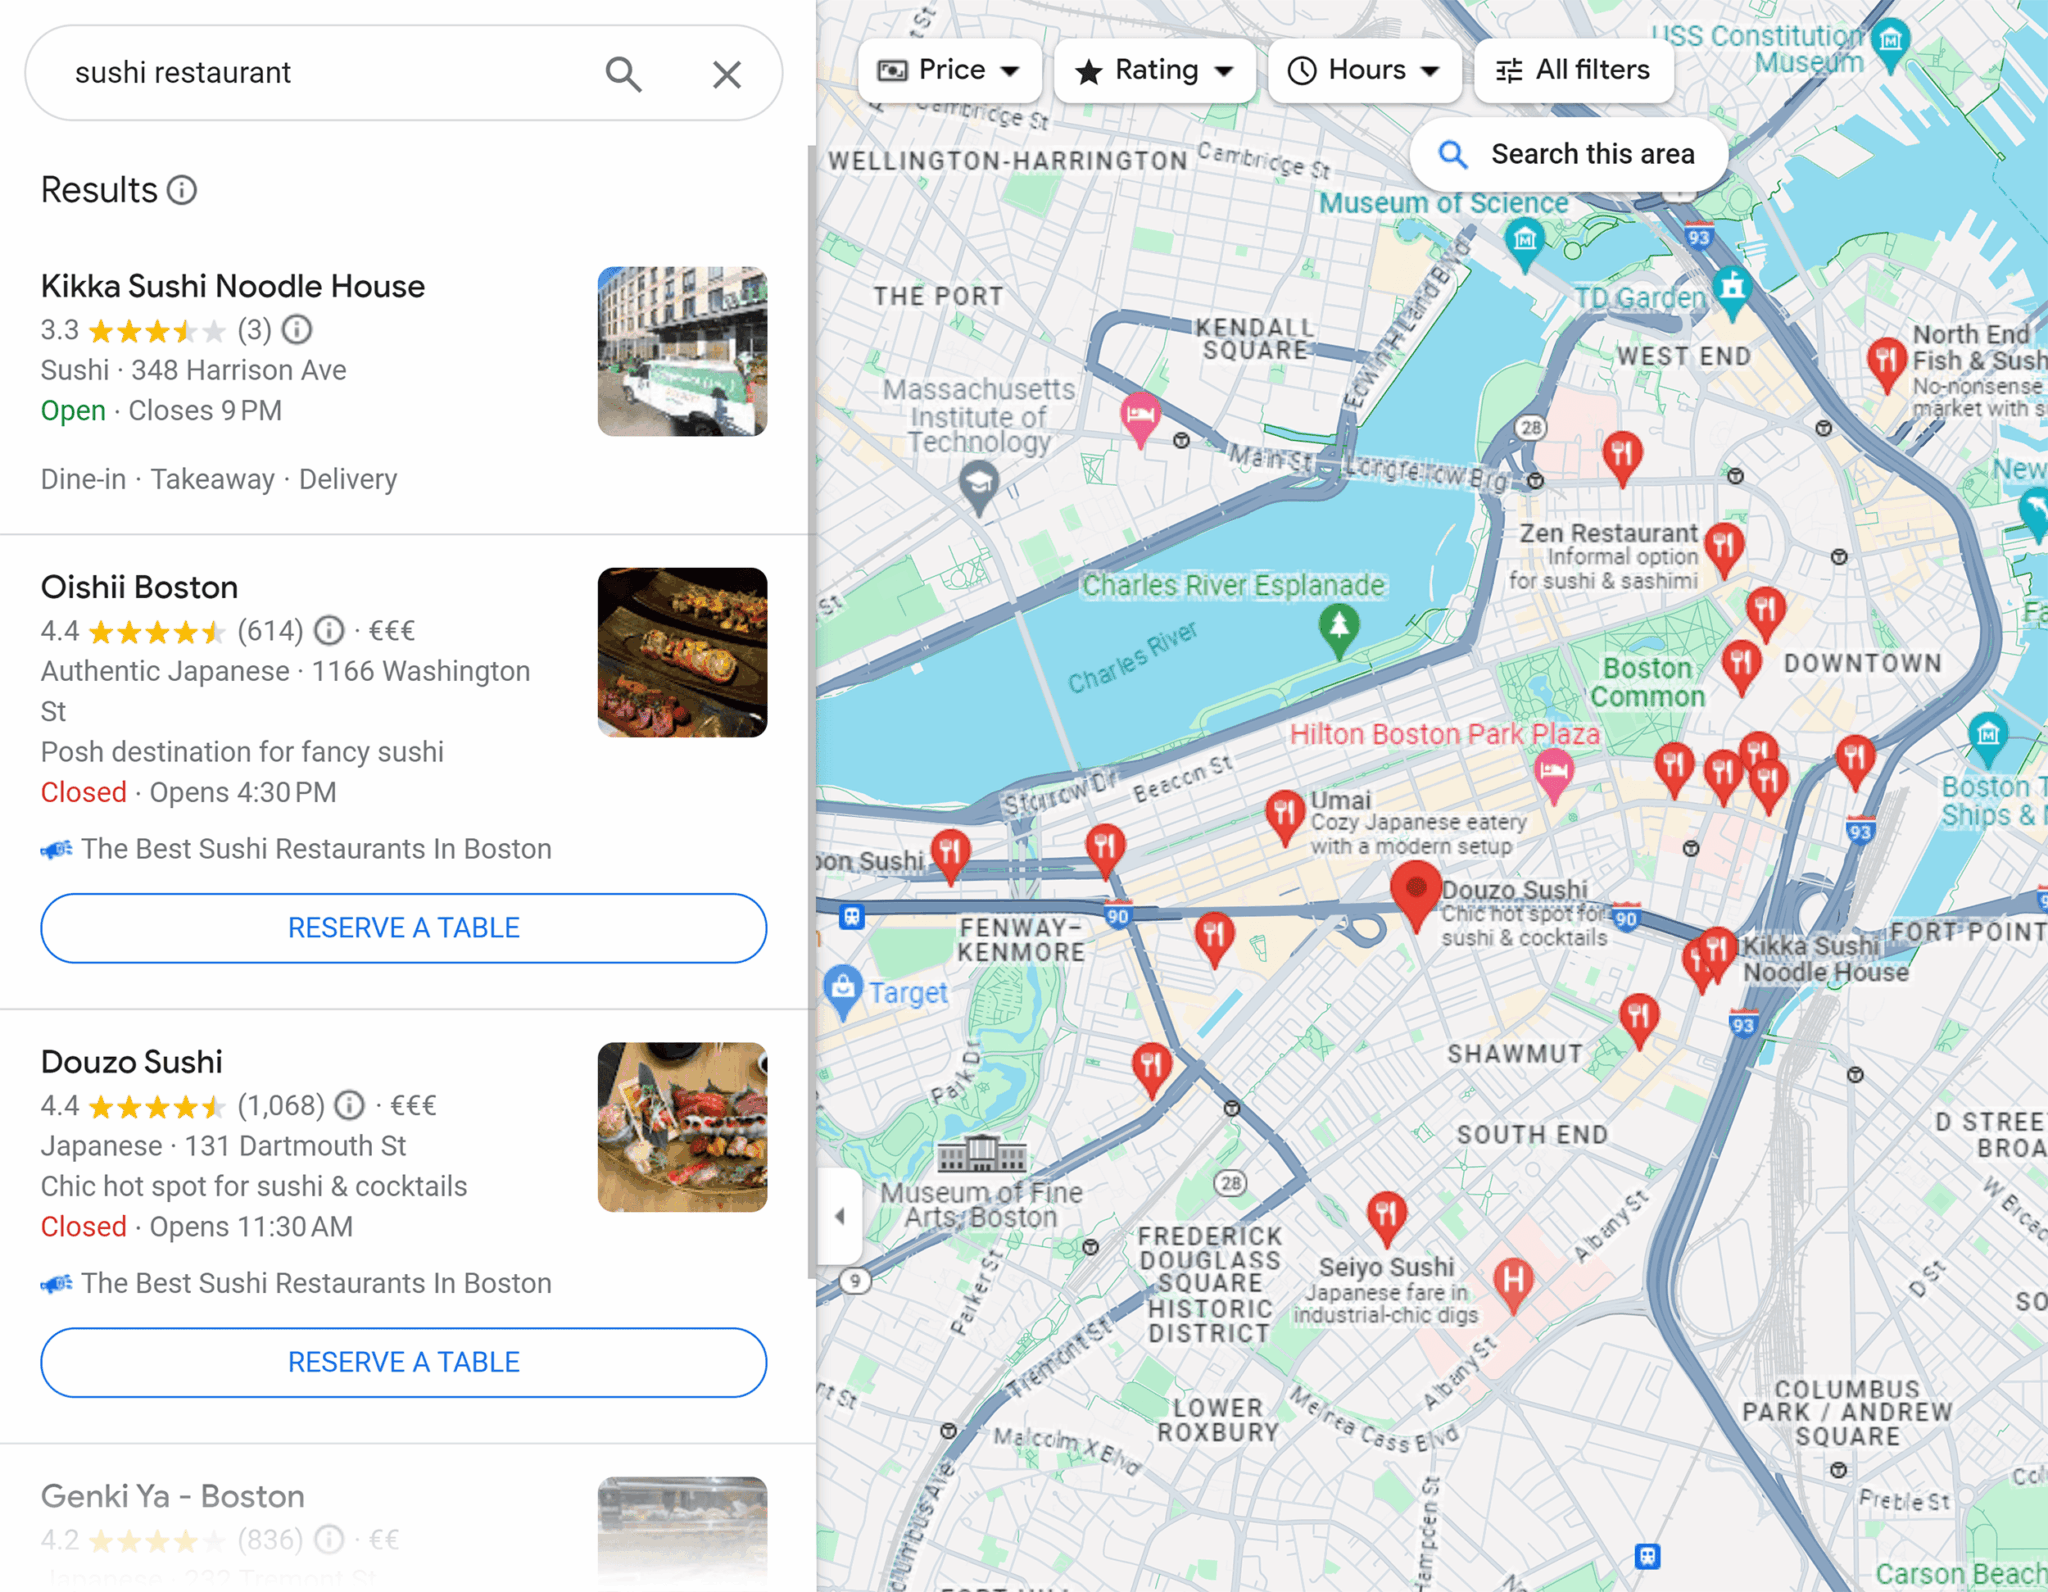Click the Museum of Fine Arts icon
This screenshot has height=1592, width=2048.
(981, 1154)
